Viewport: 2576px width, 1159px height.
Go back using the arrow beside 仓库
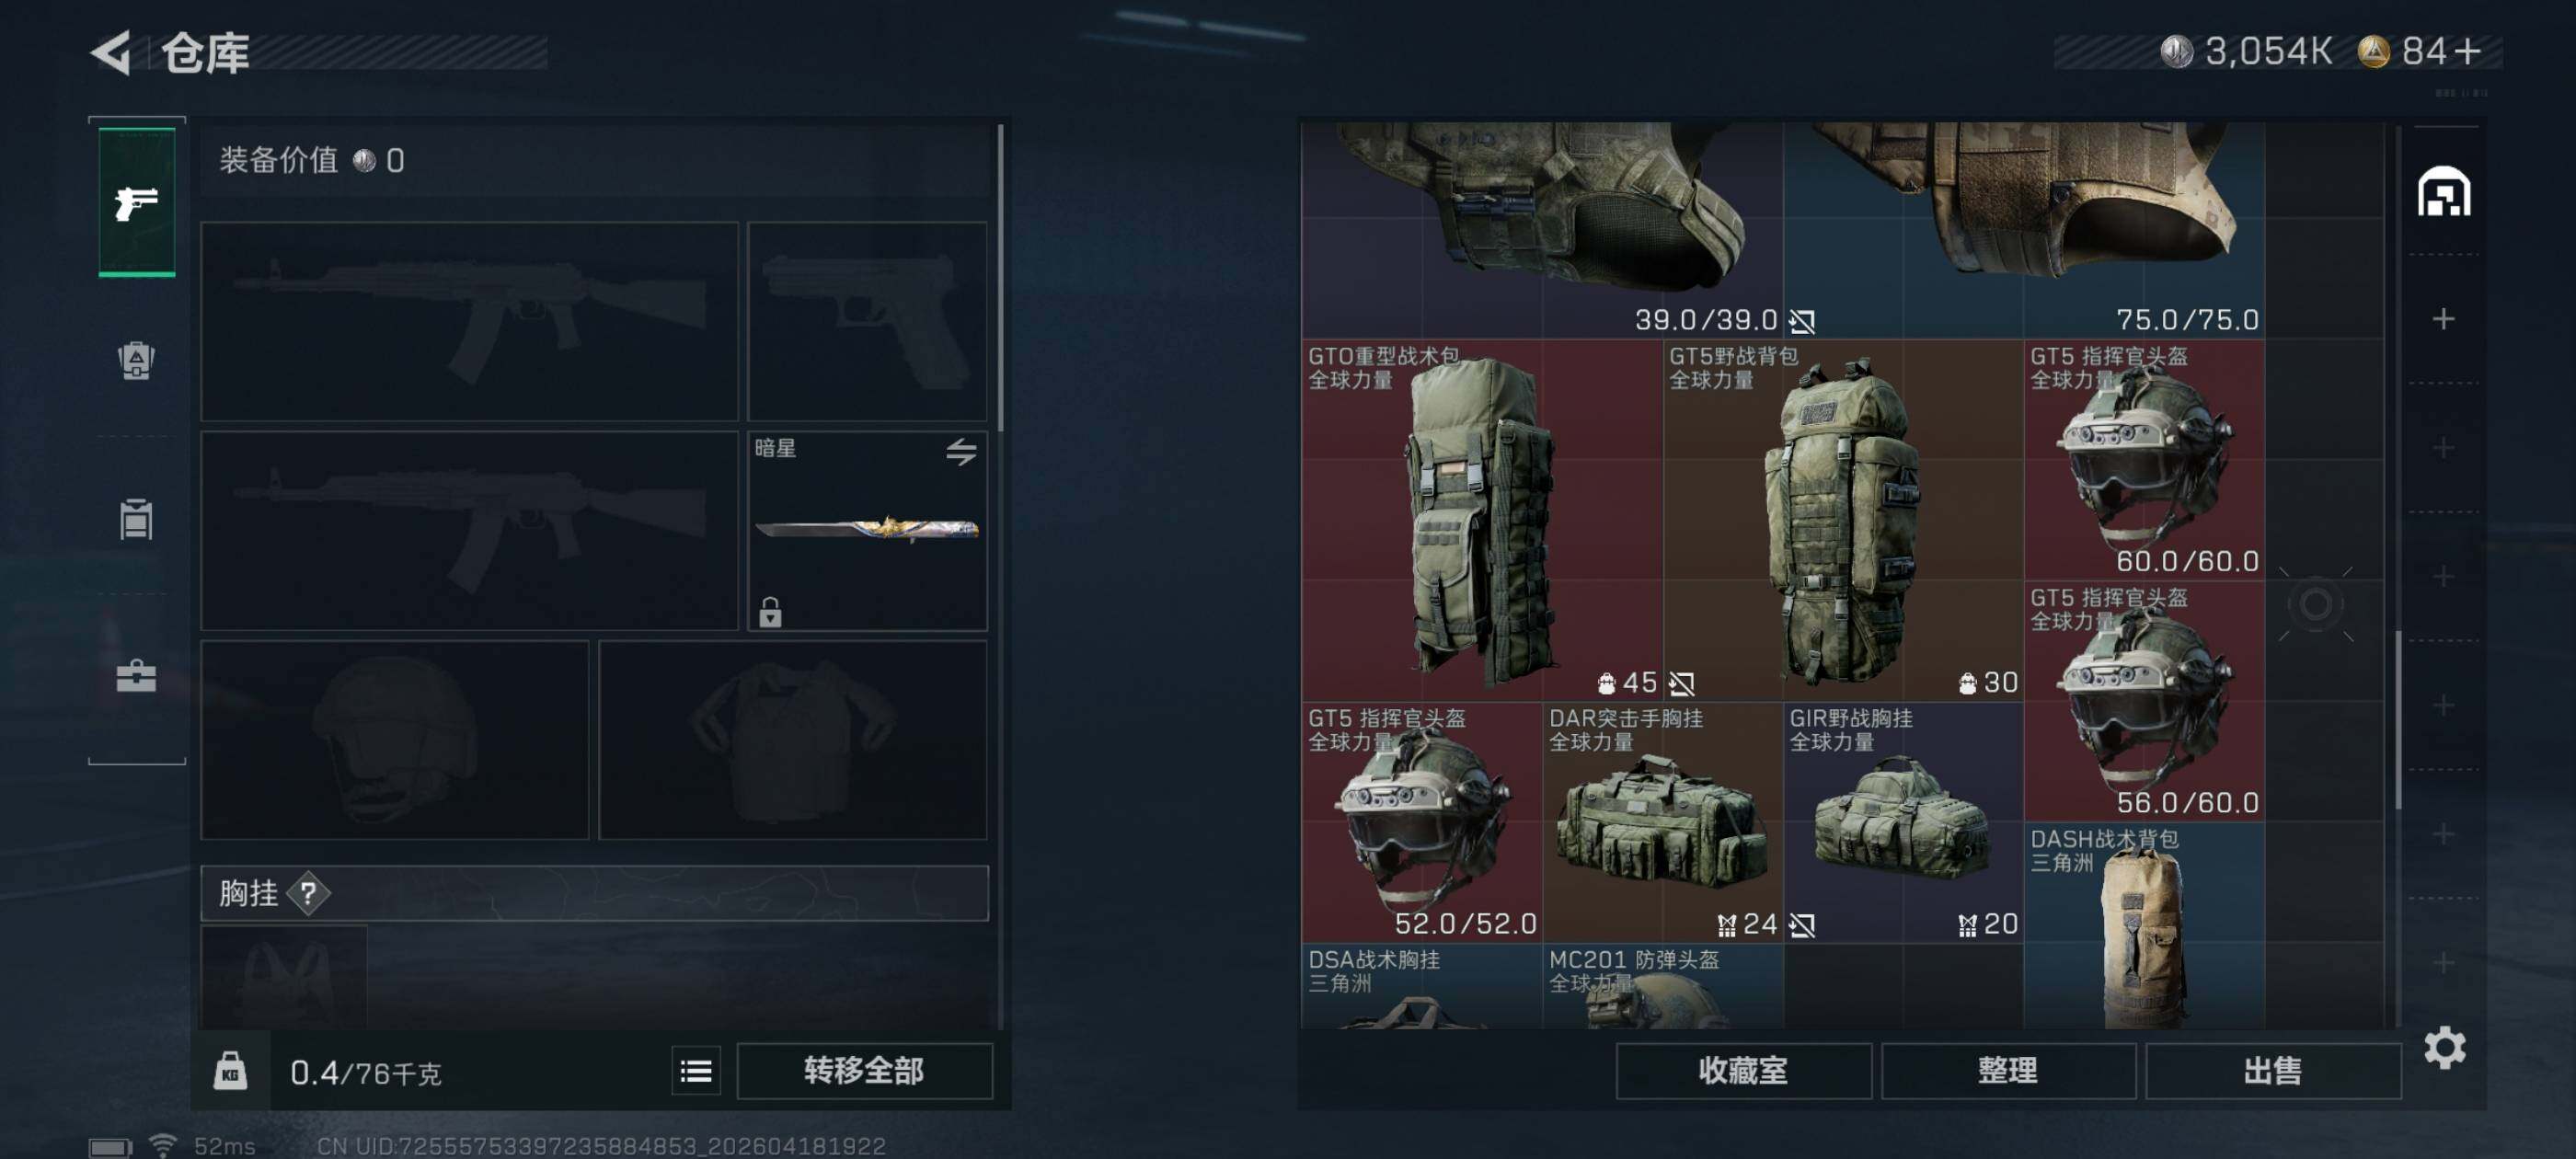(x=112, y=52)
